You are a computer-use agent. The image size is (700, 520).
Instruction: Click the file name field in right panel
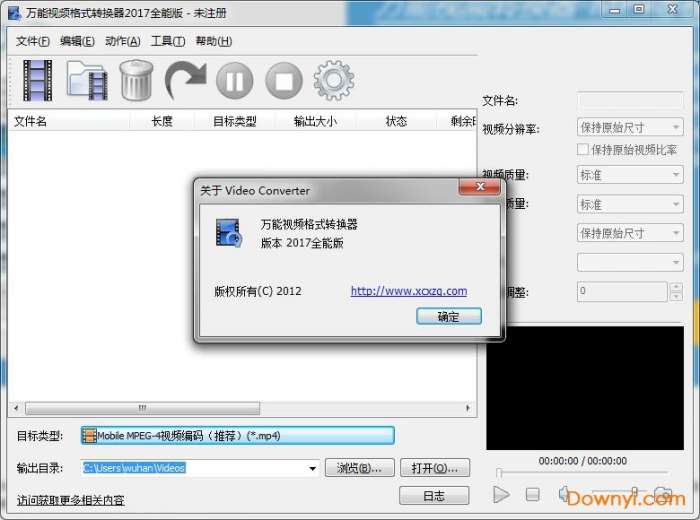630,100
